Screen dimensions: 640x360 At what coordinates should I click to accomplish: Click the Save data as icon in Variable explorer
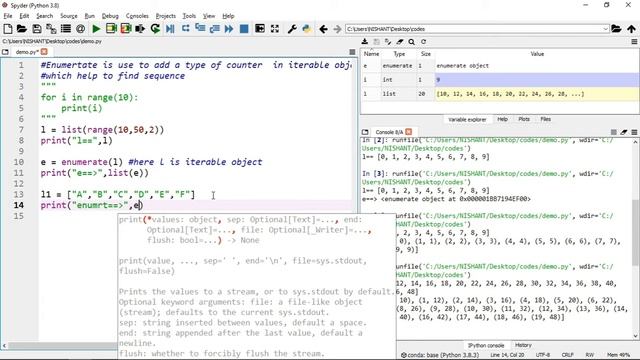(x=376, y=42)
